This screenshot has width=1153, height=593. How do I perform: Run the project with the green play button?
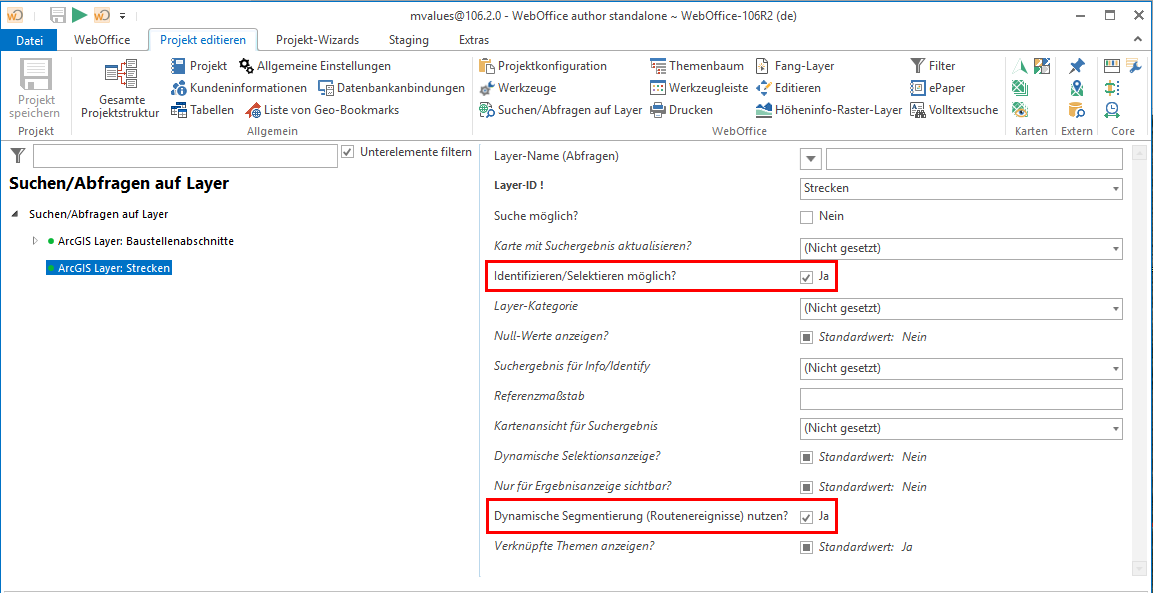tap(79, 15)
